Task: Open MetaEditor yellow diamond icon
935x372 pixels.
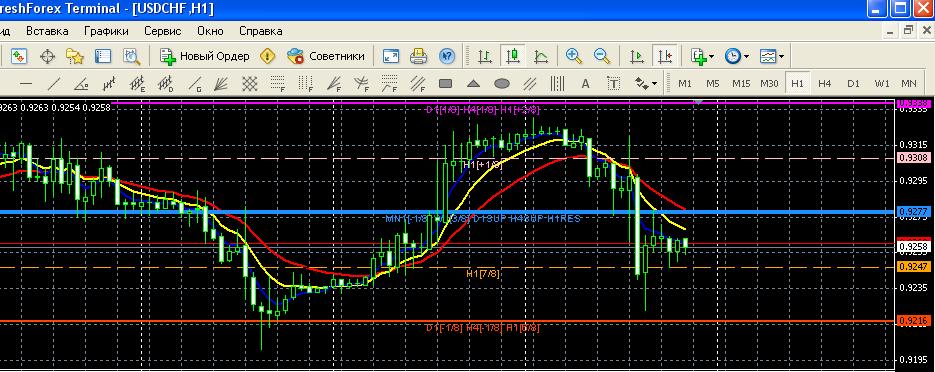Action: (268, 57)
